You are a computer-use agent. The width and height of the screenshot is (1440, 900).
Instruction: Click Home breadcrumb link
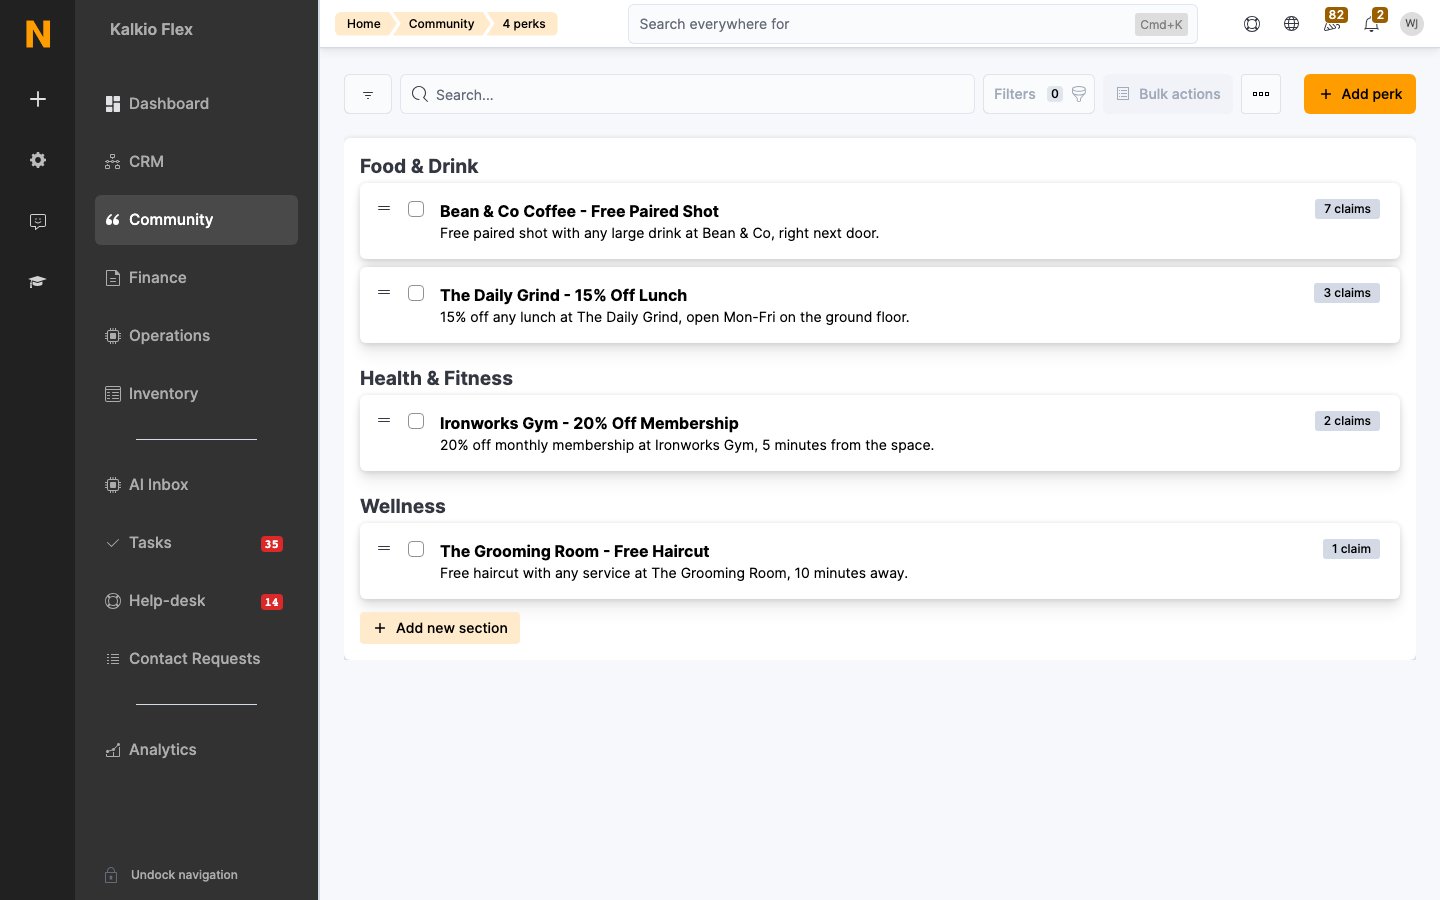click(364, 24)
